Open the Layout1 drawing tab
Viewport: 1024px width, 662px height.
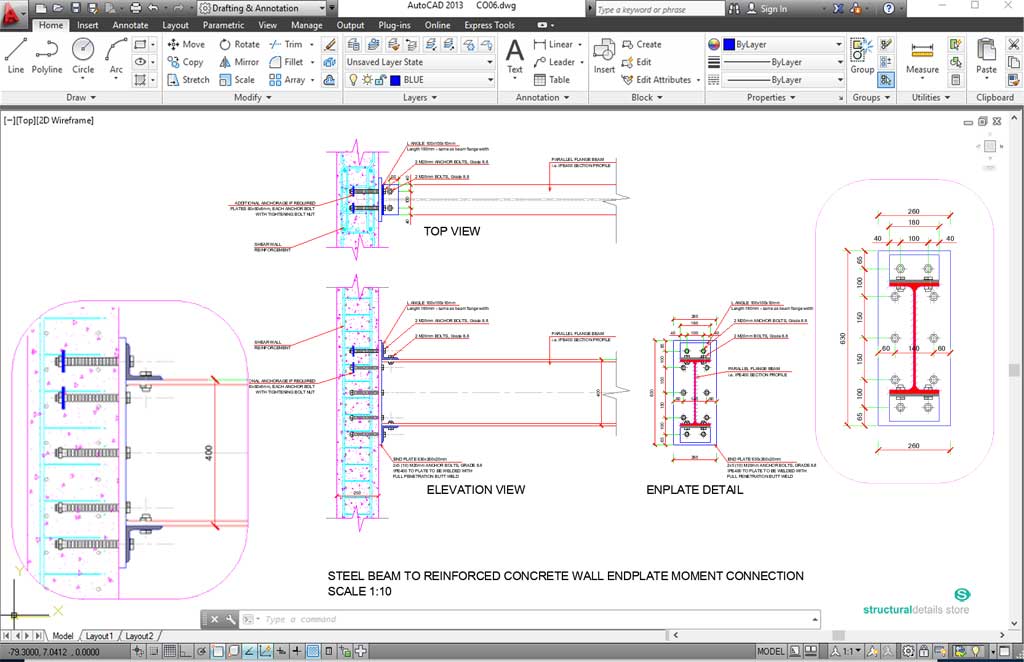[99, 636]
